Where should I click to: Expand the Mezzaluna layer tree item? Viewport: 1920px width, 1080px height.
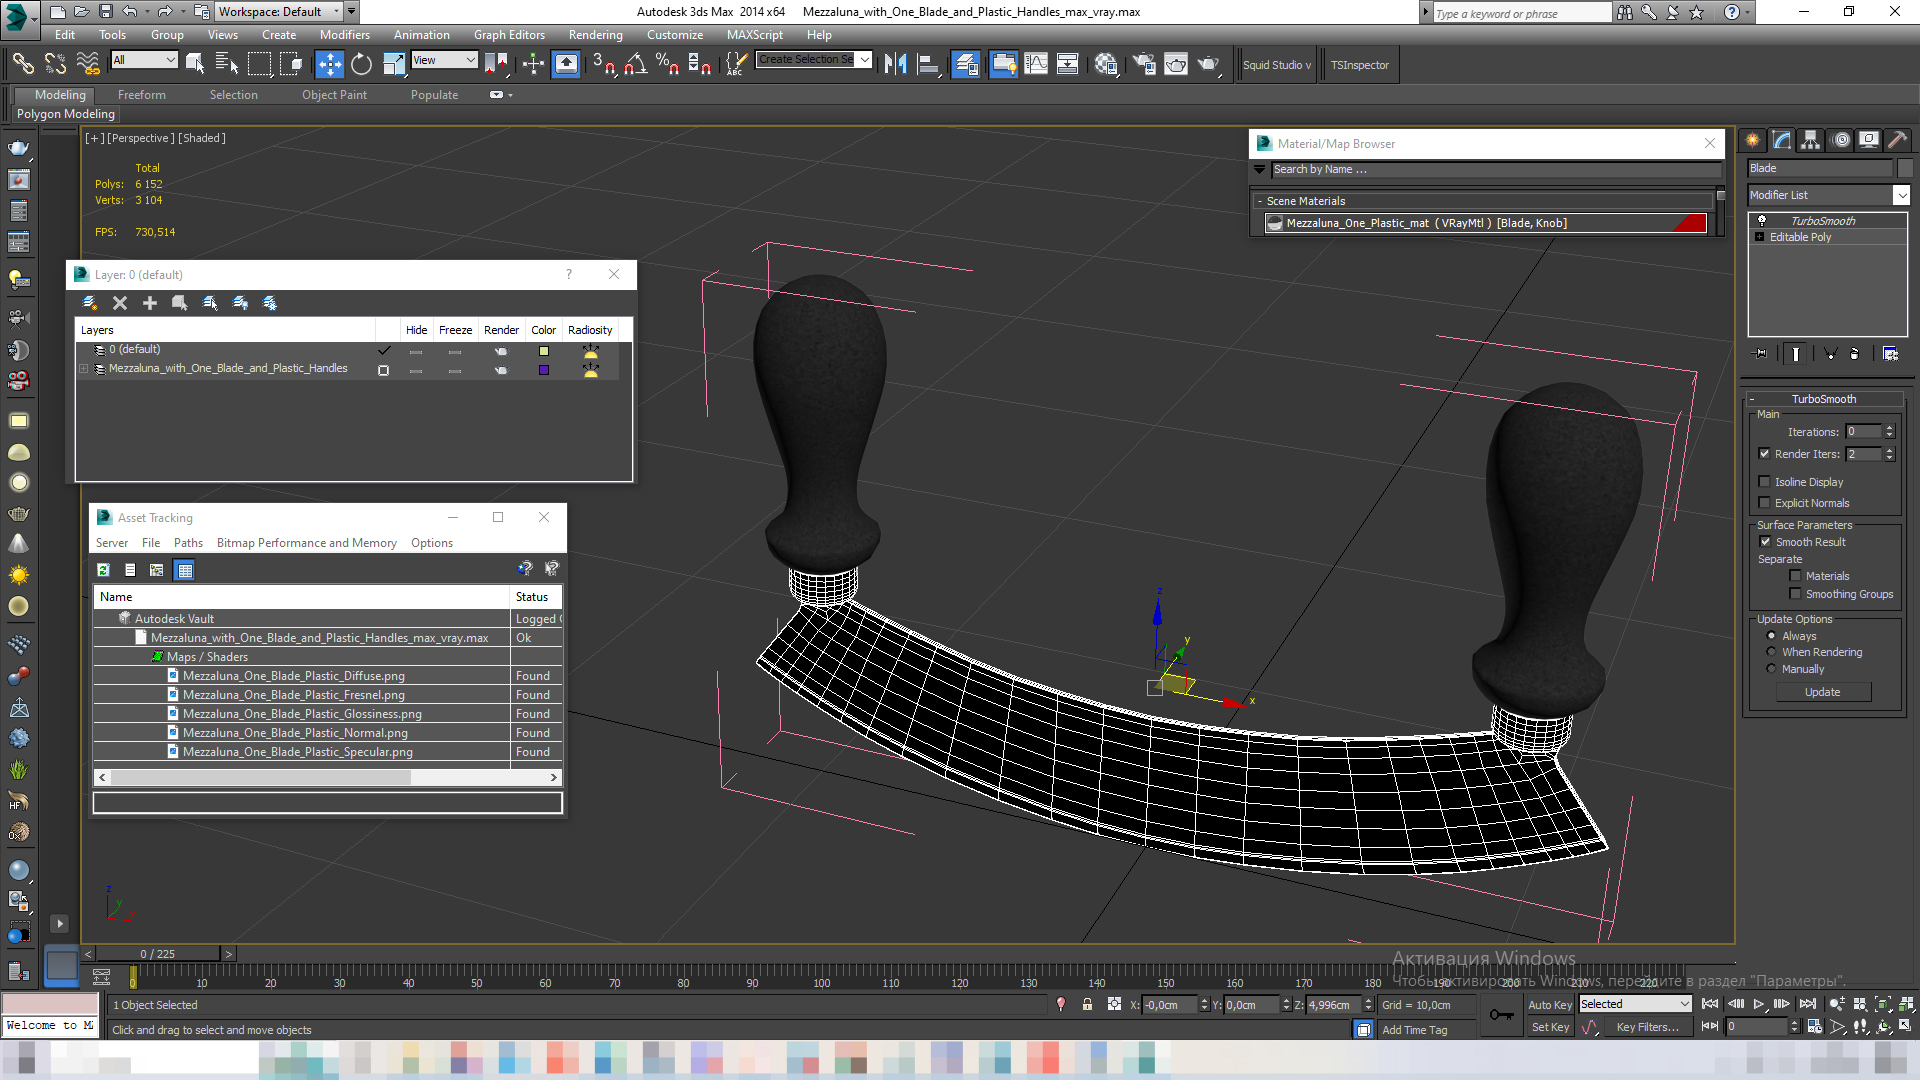pos(84,369)
